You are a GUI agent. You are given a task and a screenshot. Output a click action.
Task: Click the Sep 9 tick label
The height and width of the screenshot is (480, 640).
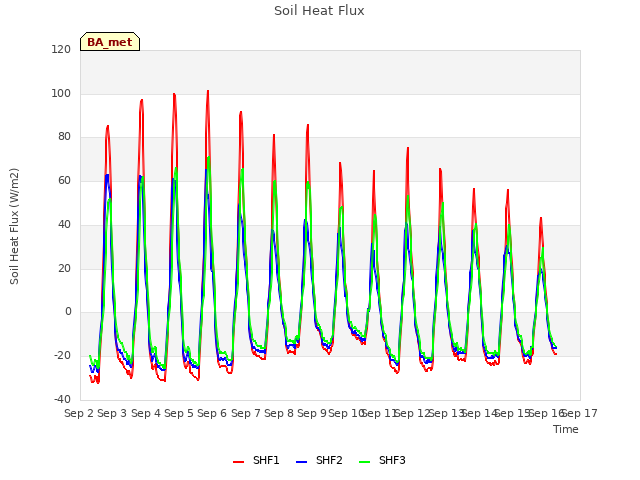312,413
